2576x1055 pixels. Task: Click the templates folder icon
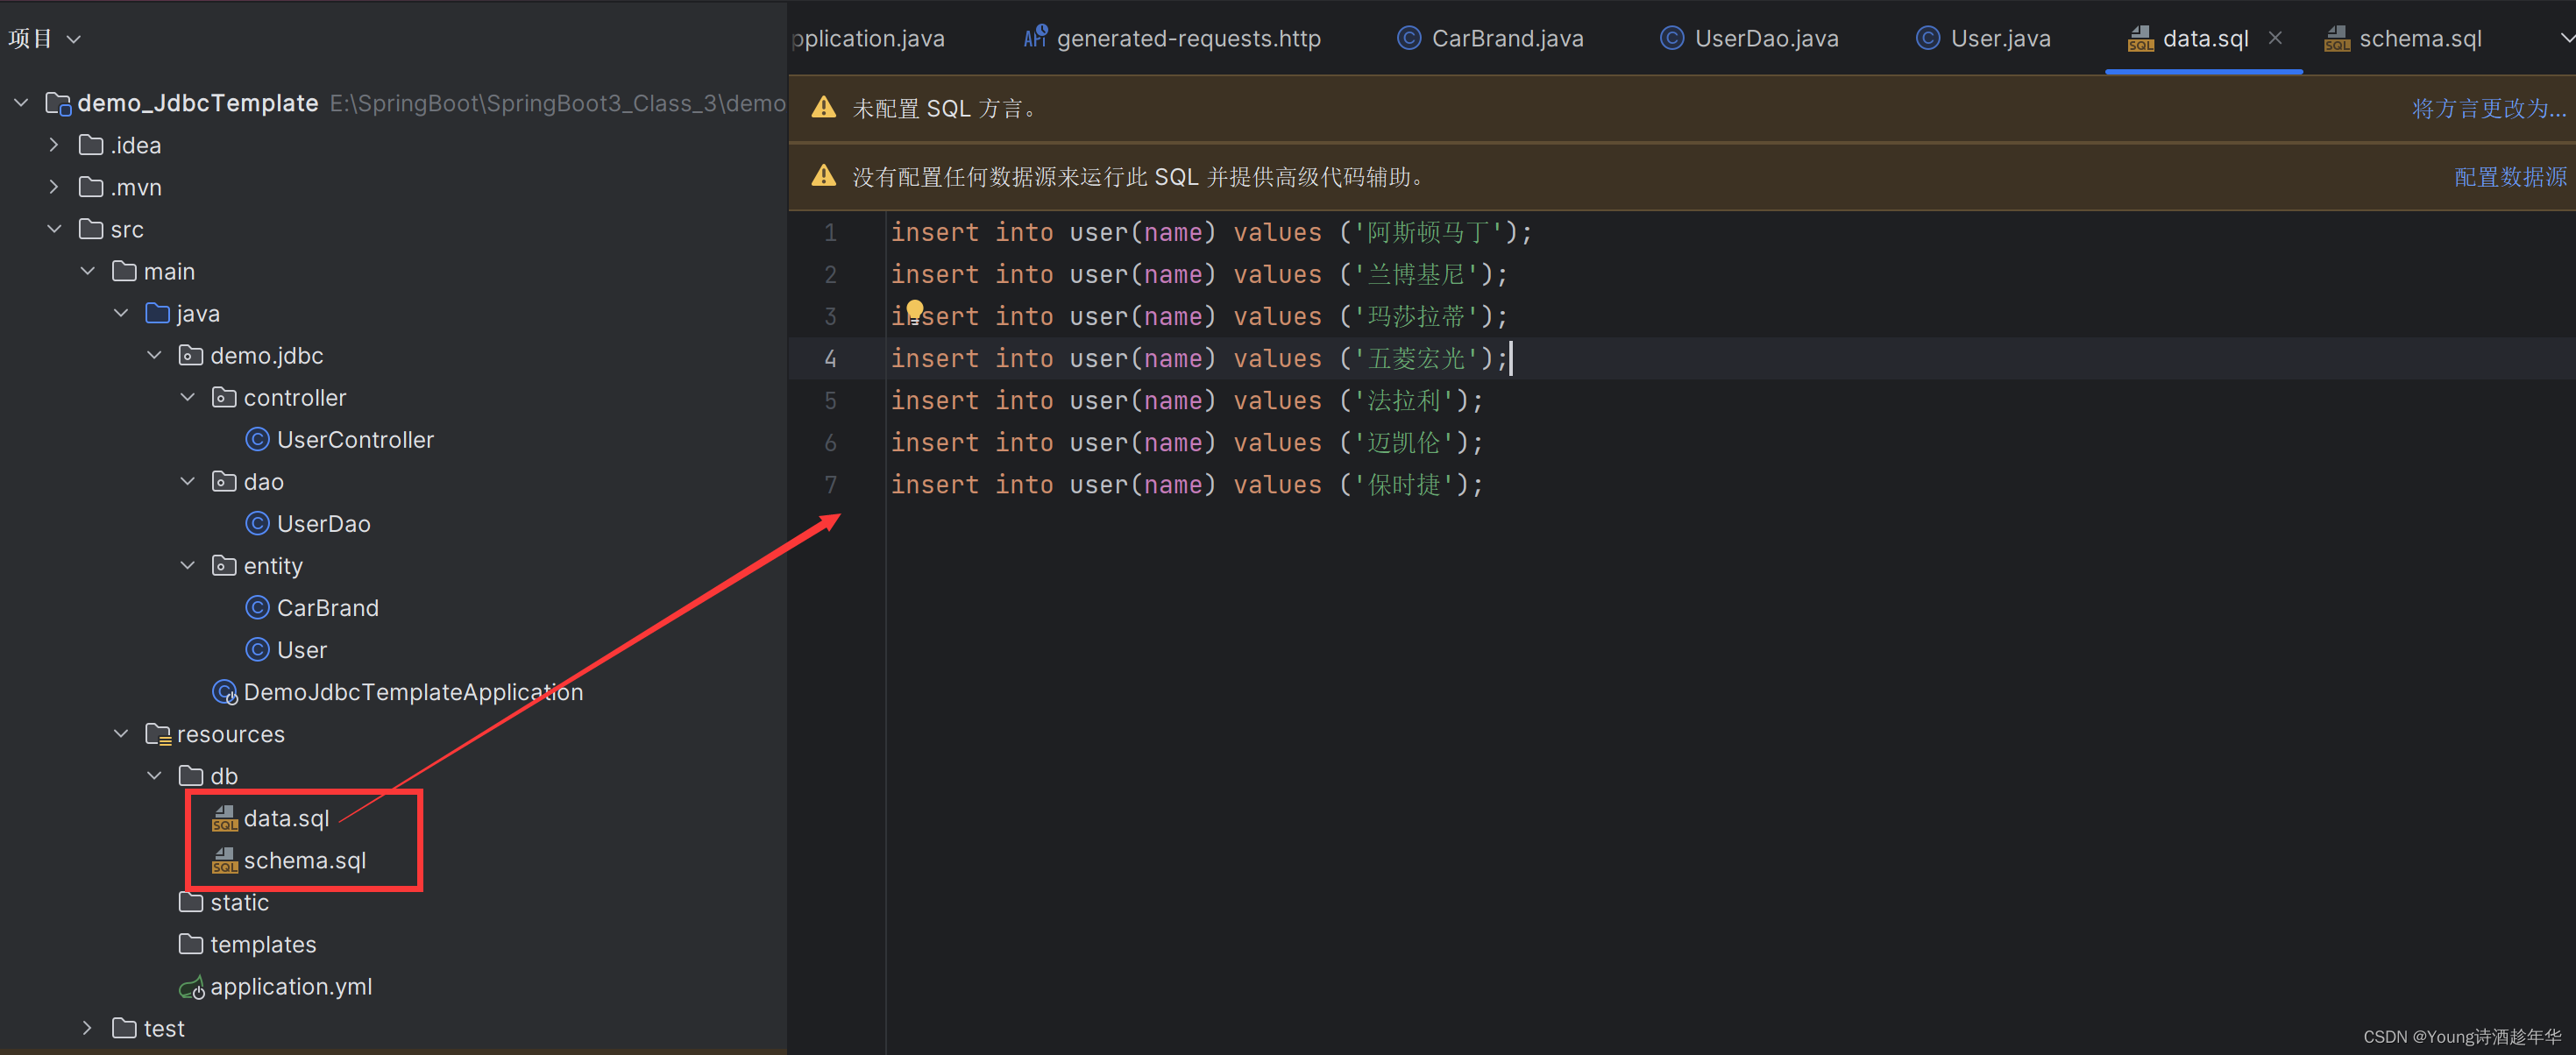coord(191,944)
